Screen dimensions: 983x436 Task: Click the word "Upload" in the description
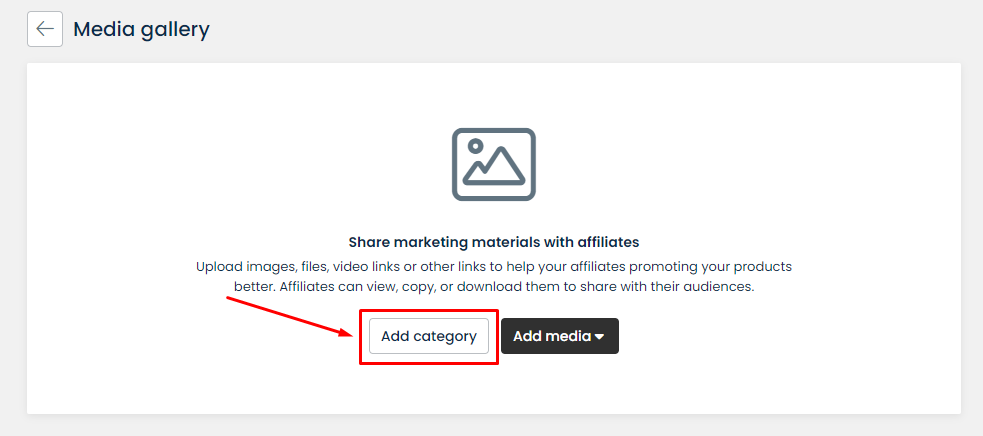(x=219, y=267)
